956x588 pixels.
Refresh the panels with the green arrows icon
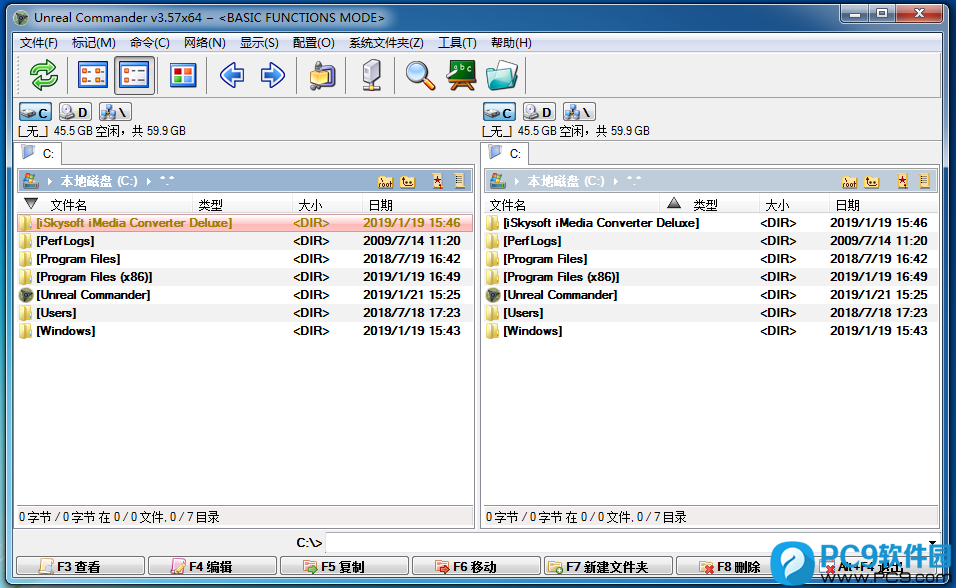[44, 76]
